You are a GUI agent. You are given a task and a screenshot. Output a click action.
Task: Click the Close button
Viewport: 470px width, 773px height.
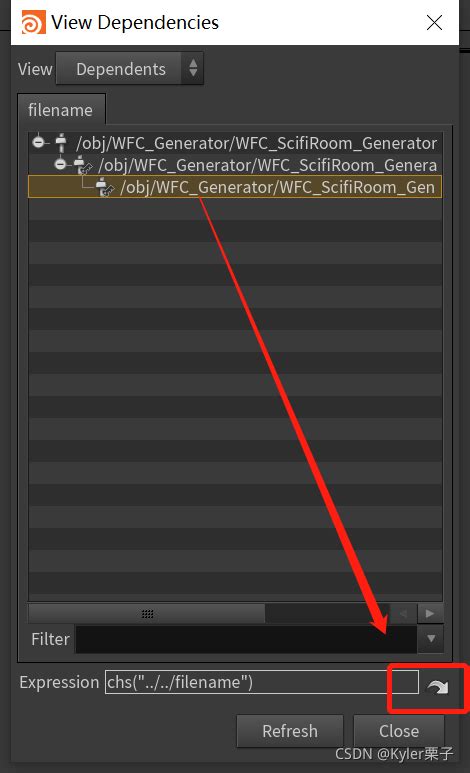(399, 731)
